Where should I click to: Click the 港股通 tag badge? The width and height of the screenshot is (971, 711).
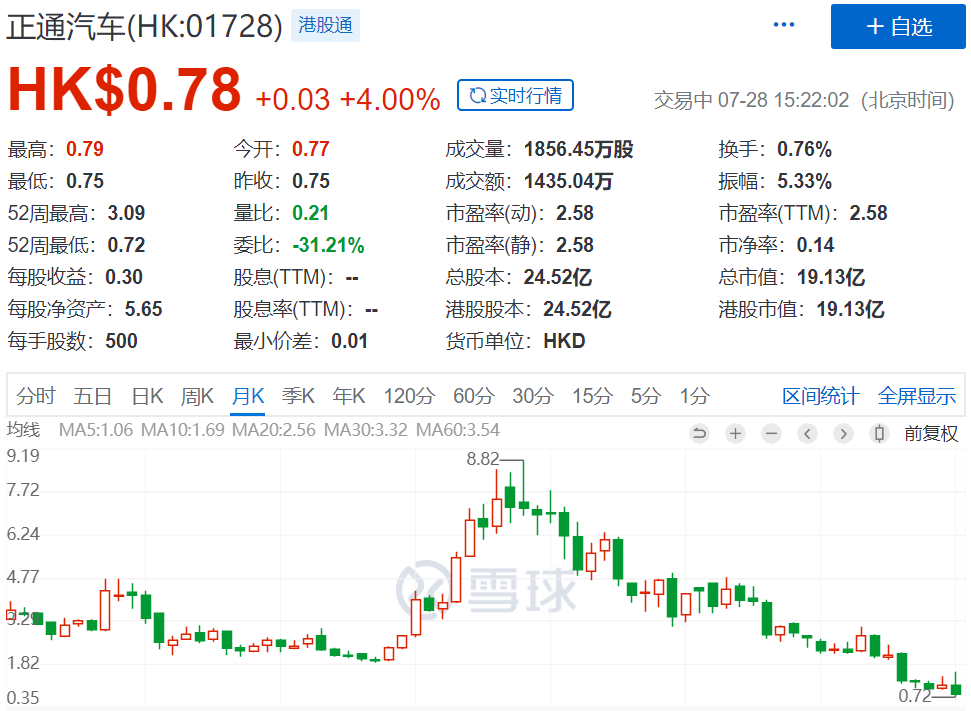[325, 25]
